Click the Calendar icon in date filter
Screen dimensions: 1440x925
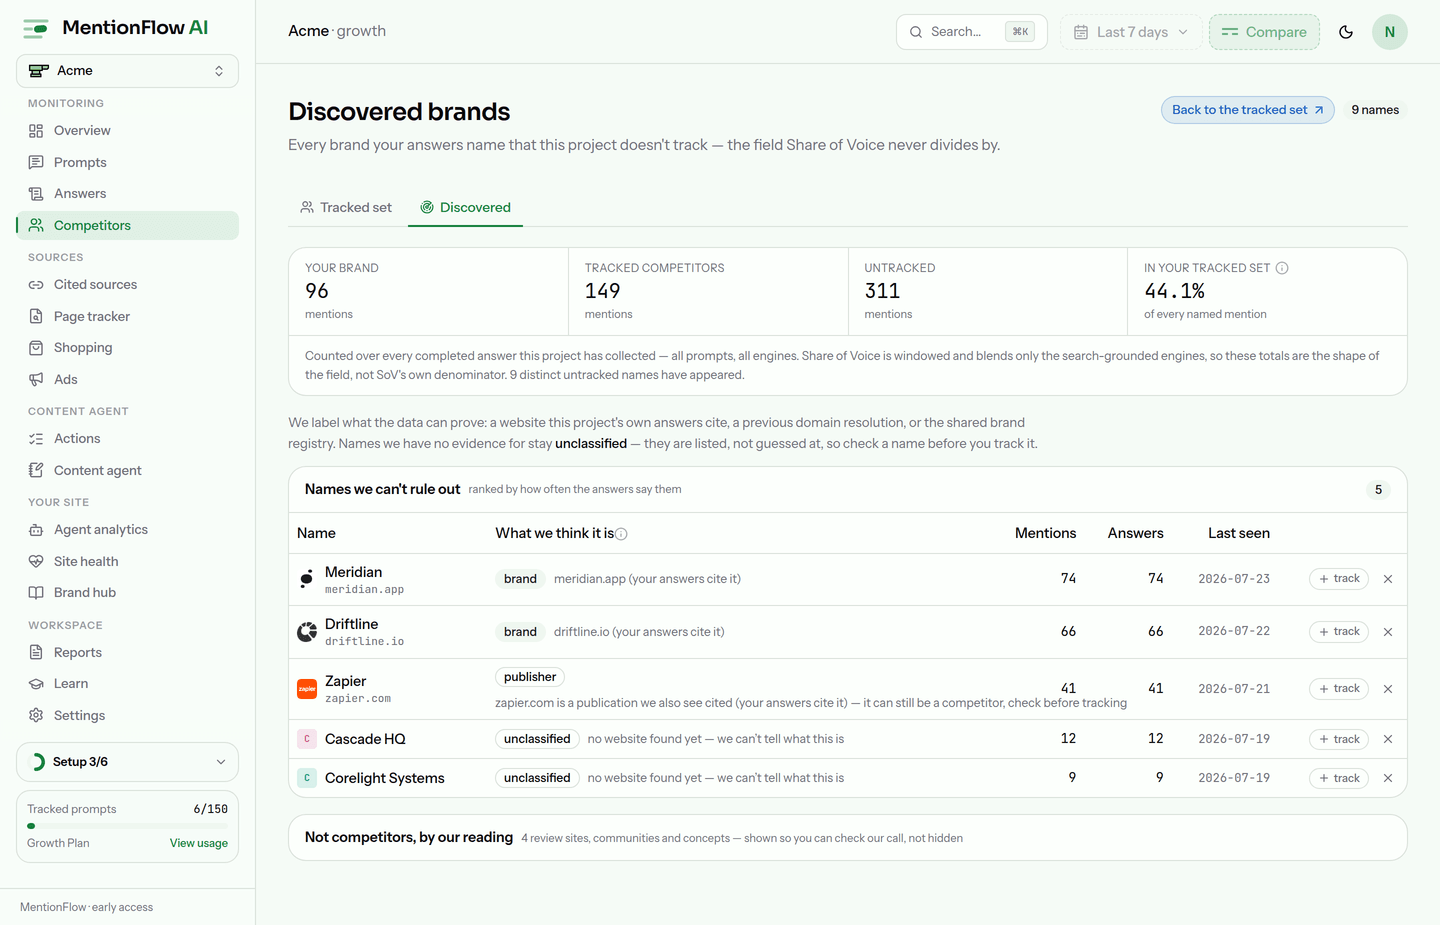pyautogui.click(x=1081, y=32)
